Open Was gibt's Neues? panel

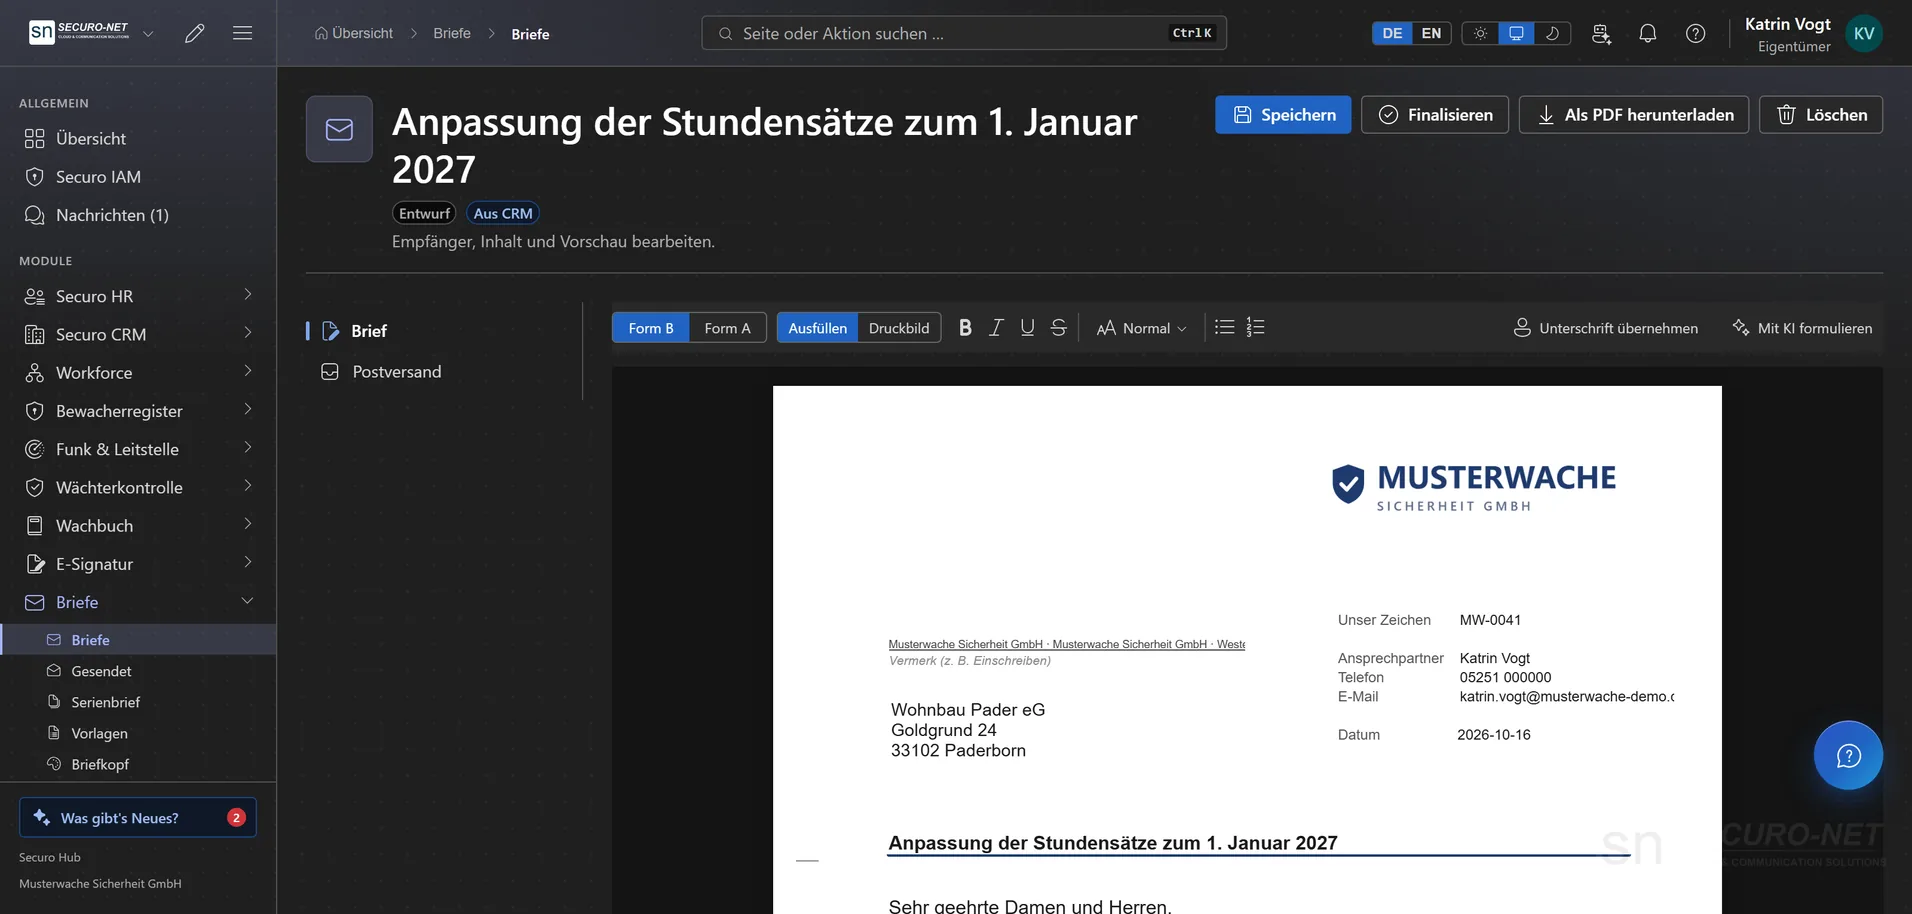coord(138,817)
